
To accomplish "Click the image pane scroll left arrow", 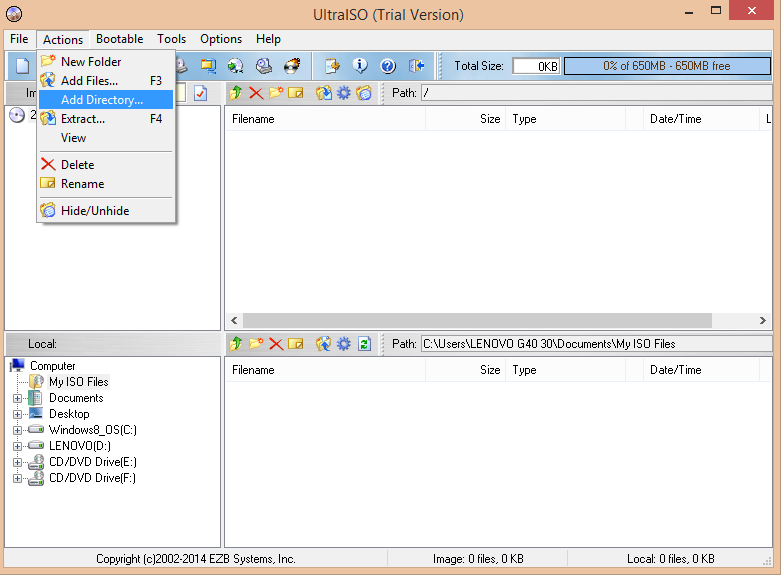I will point(234,320).
